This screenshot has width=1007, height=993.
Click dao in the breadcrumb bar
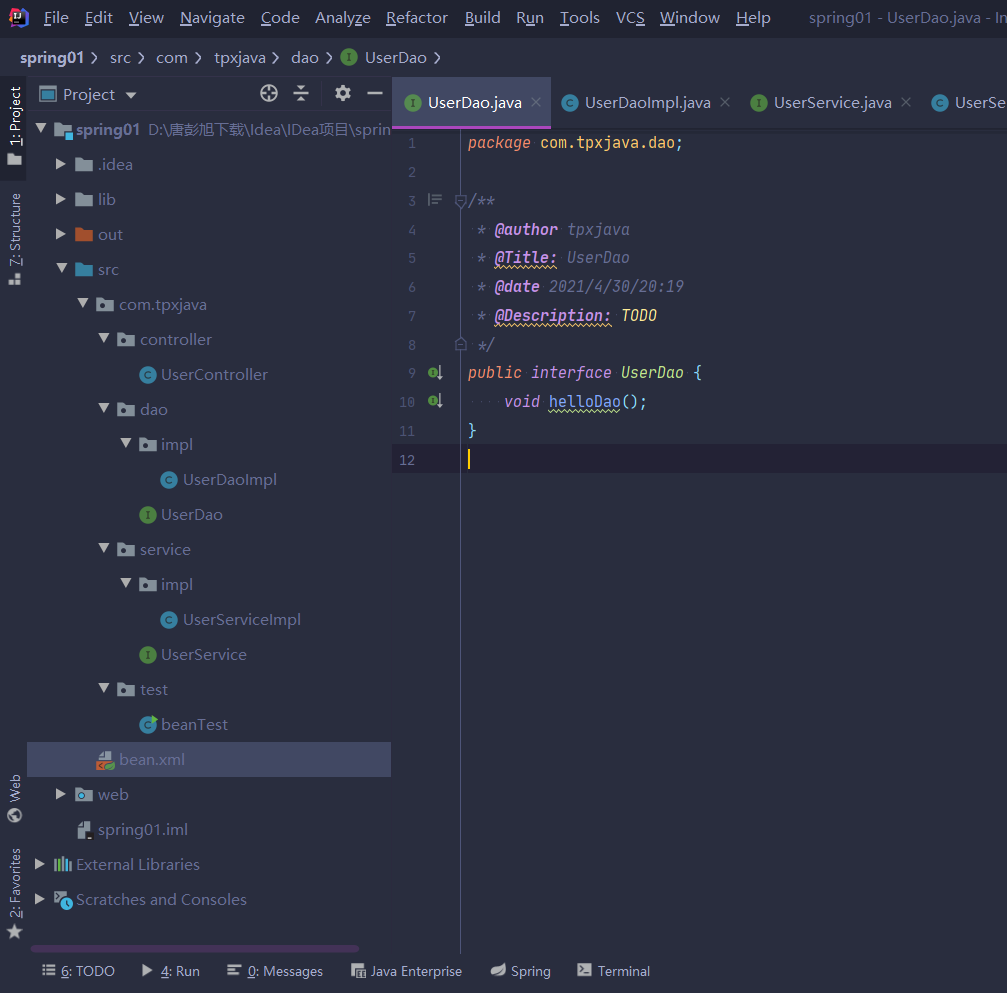click(x=304, y=58)
